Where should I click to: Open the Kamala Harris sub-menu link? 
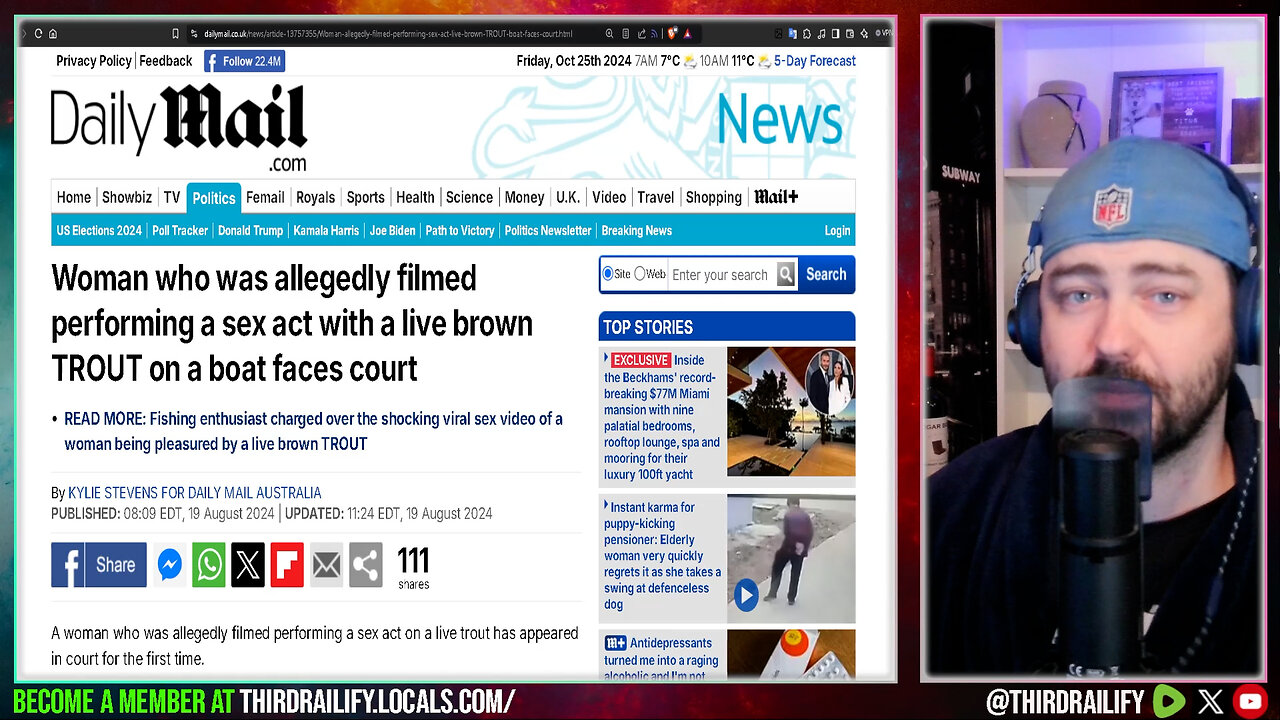(326, 230)
